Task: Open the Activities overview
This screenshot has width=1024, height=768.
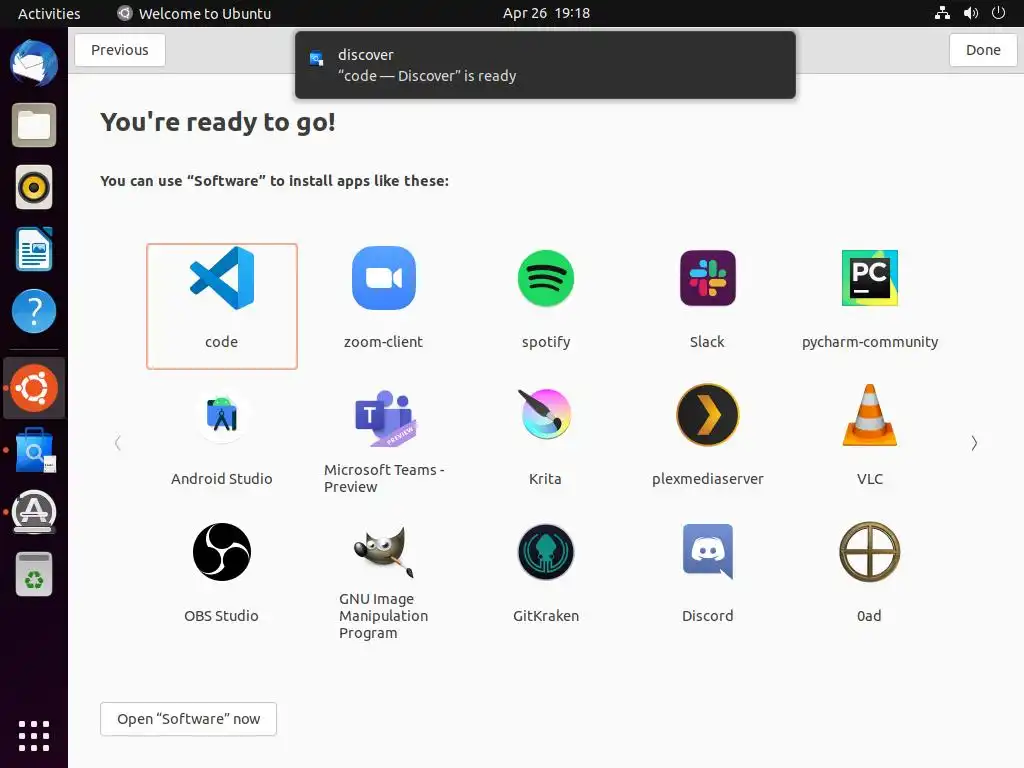Action: coord(49,13)
